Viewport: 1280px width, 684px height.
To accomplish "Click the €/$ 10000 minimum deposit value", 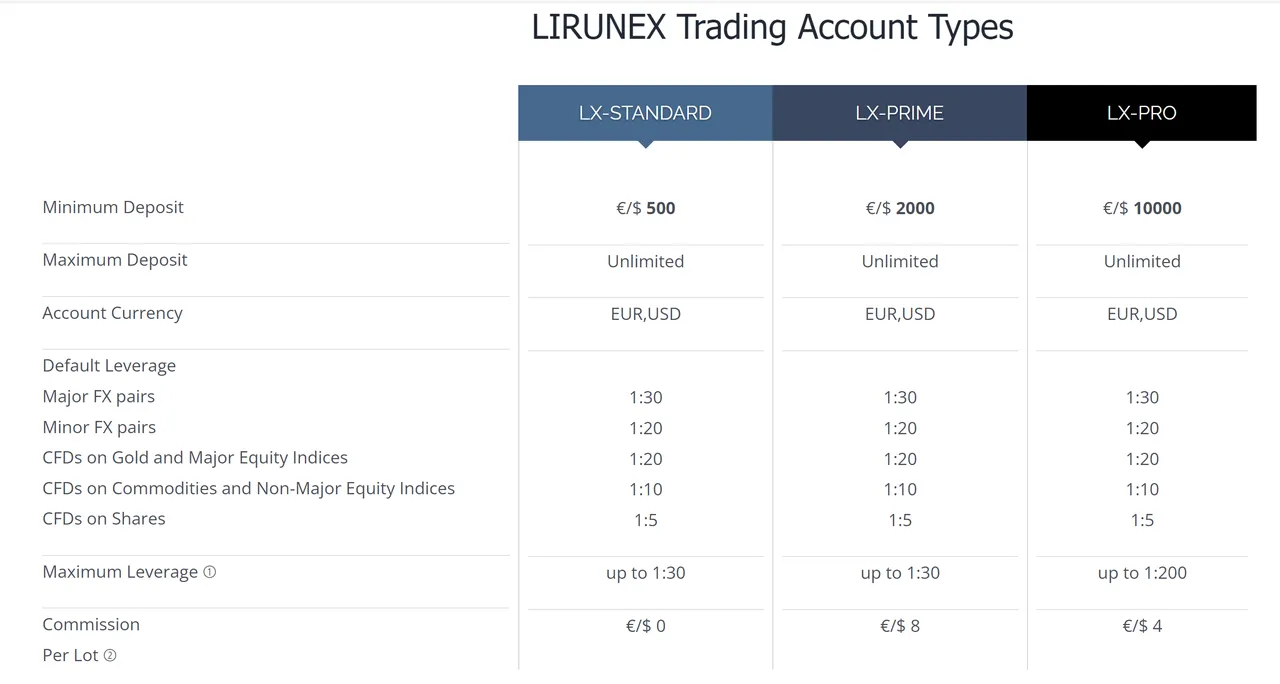I will tap(1142, 208).
